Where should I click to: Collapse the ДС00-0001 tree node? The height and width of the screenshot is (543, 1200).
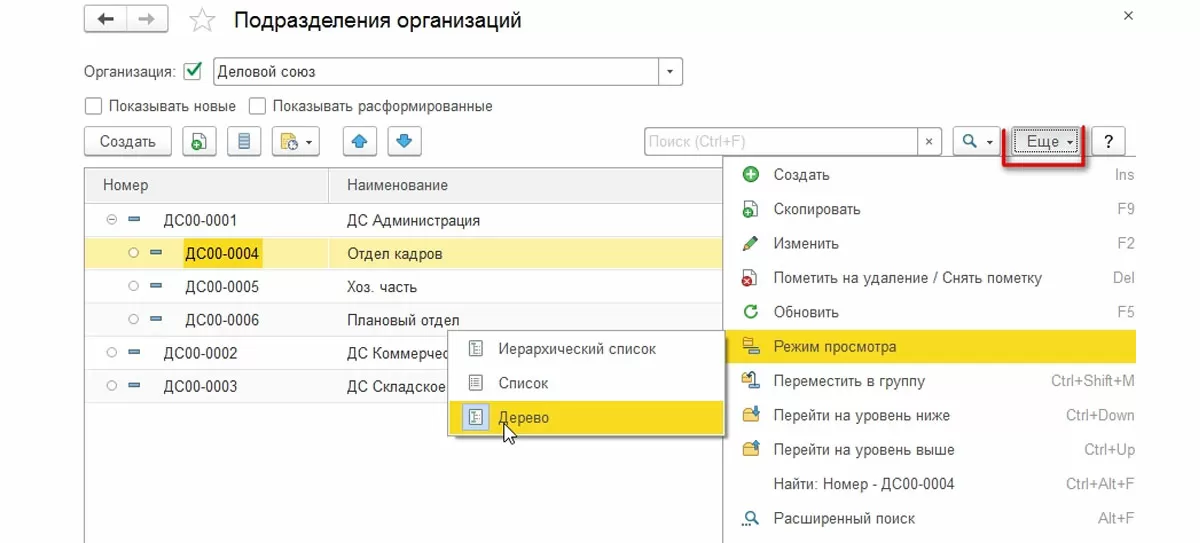(x=111, y=220)
